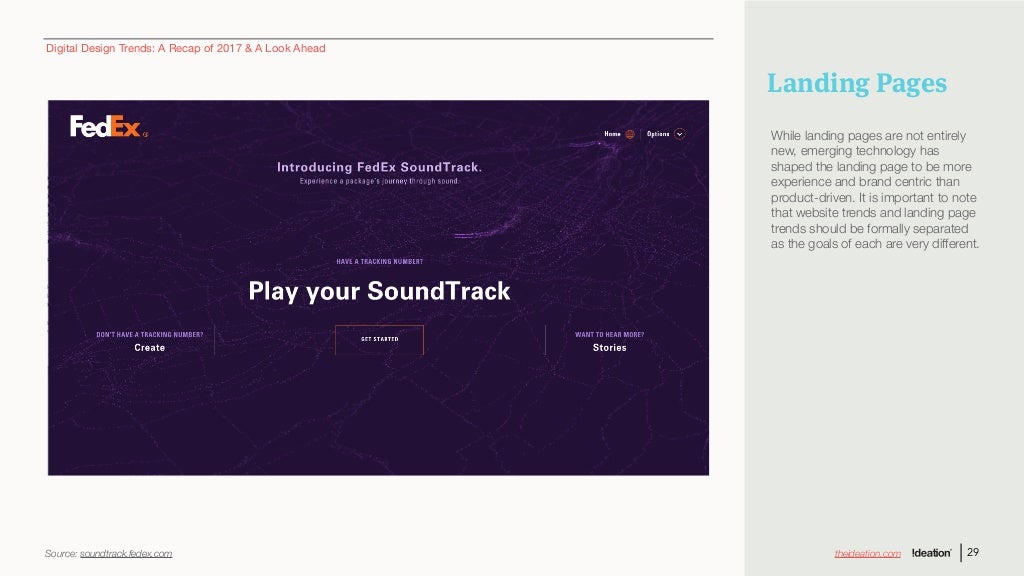1024x576 pixels.
Task: Open the Stories link
Action: coord(609,348)
